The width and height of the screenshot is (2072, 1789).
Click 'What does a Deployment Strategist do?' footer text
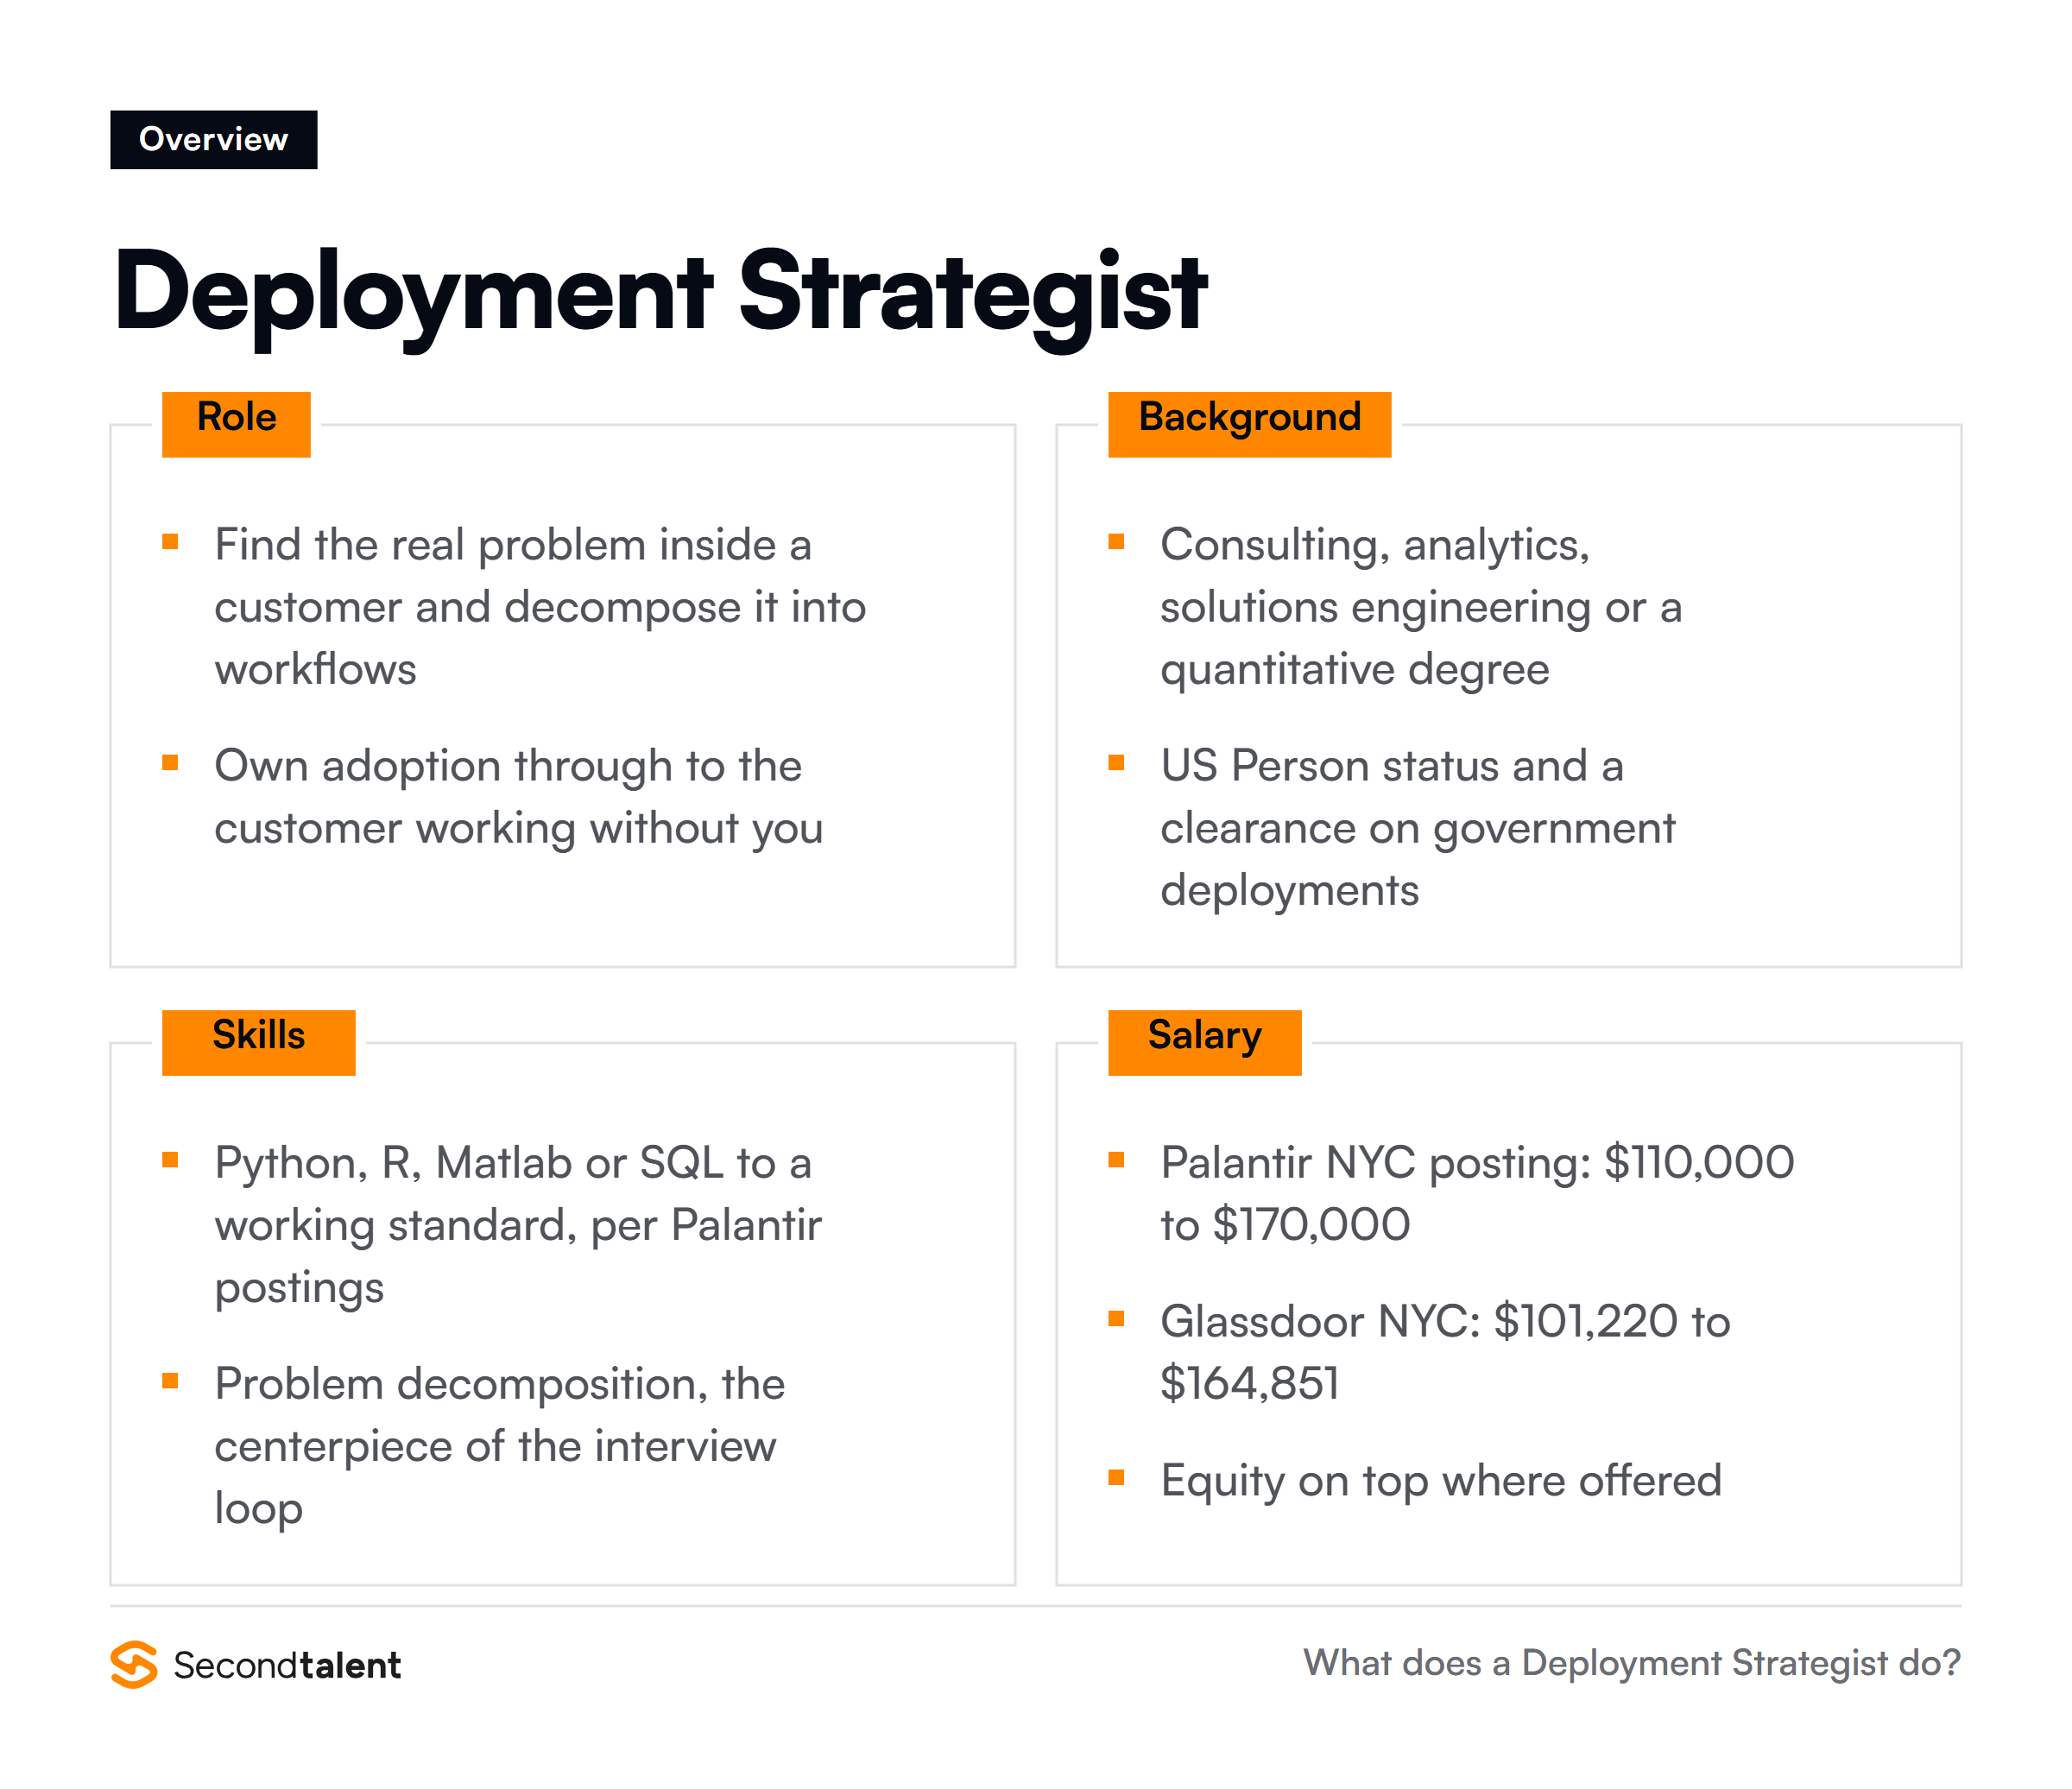coord(1632,1663)
